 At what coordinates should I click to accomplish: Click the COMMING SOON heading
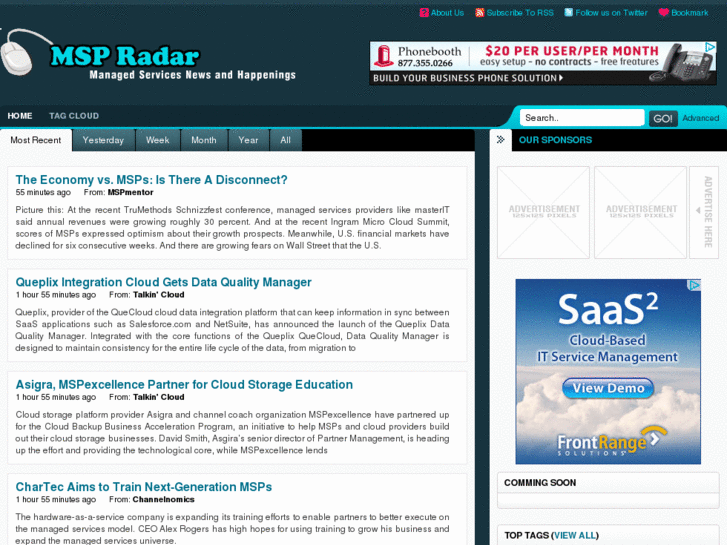click(x=540, y=483)
